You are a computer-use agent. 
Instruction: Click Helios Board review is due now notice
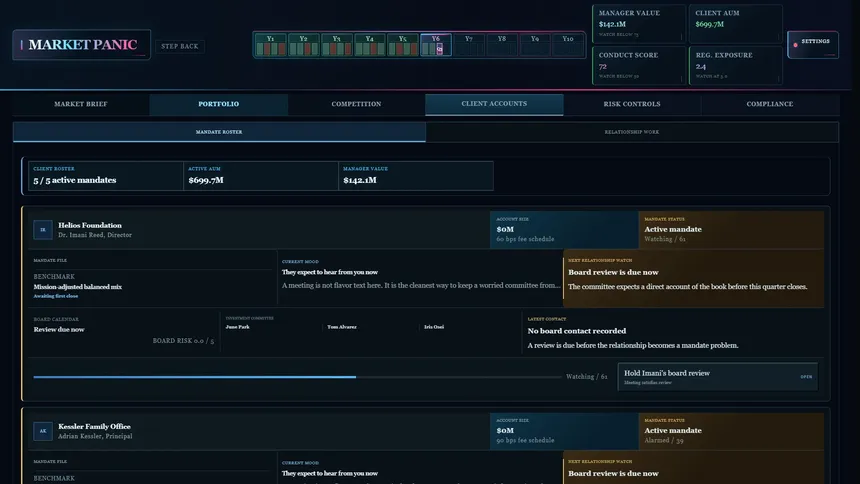(693, 278)
